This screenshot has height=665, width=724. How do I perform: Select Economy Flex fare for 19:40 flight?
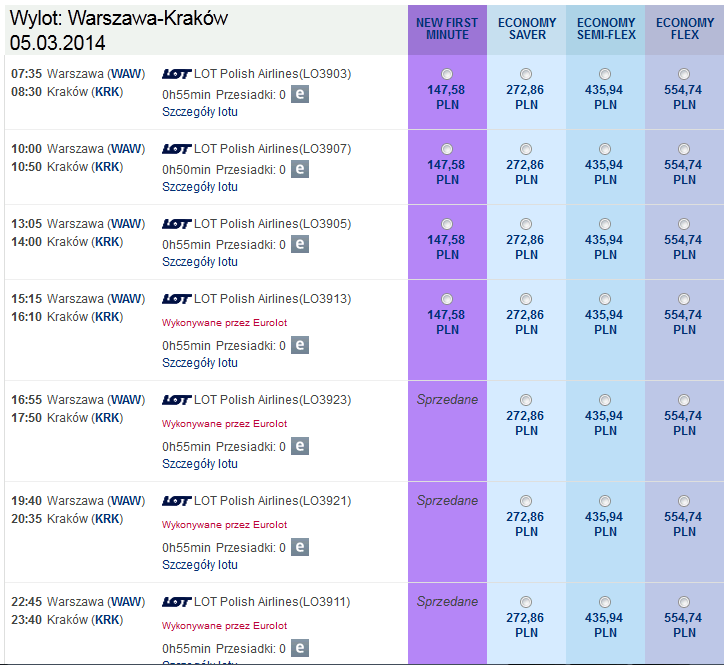[x=684, y=501]
